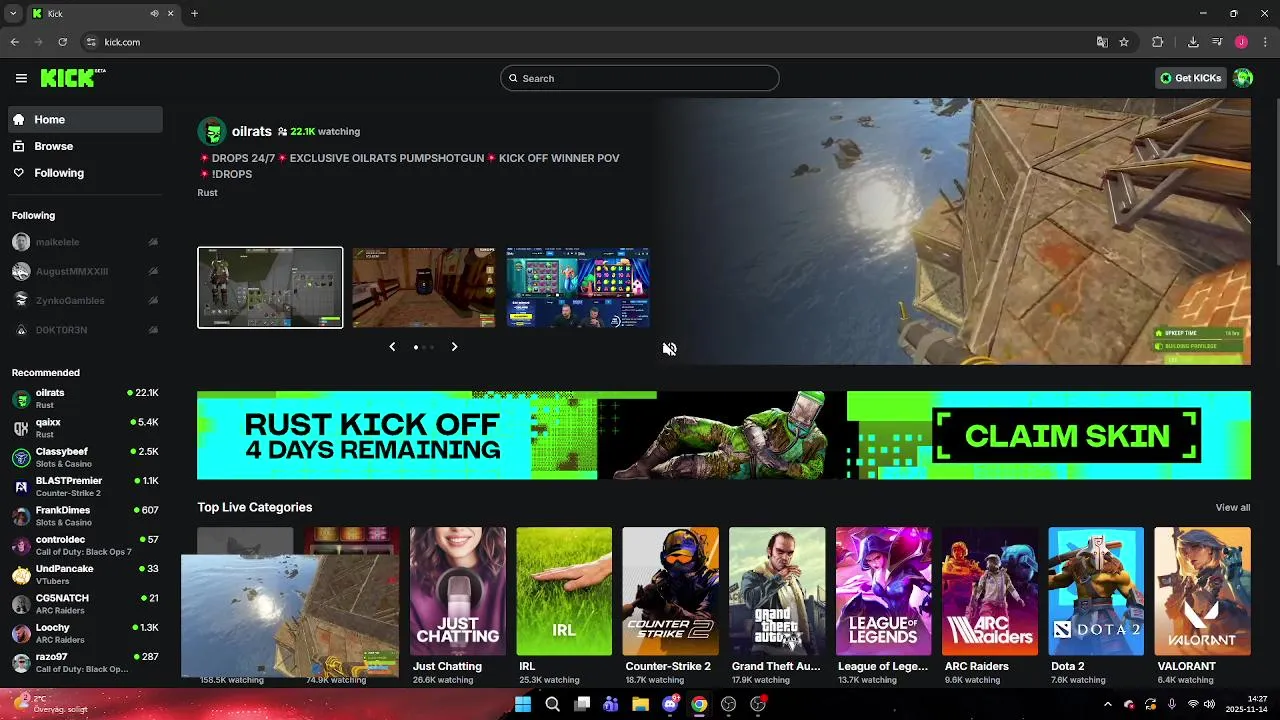1280x720 pixels.
Task: Click the Rust Kick Off banner
Action: click(724, 435)
